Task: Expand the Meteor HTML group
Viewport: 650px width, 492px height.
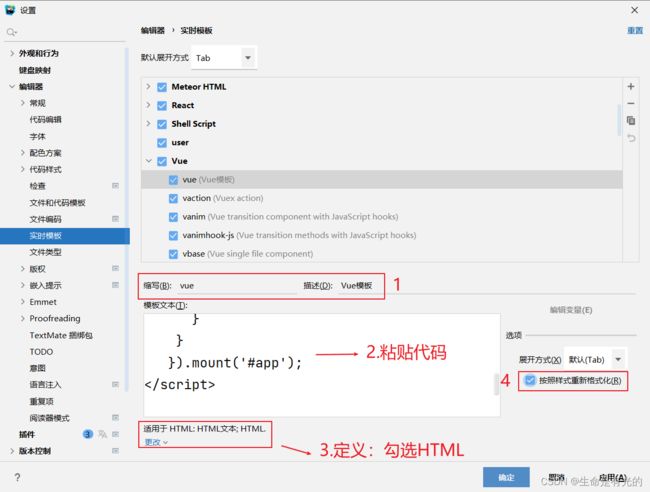Action: point(148,87)
